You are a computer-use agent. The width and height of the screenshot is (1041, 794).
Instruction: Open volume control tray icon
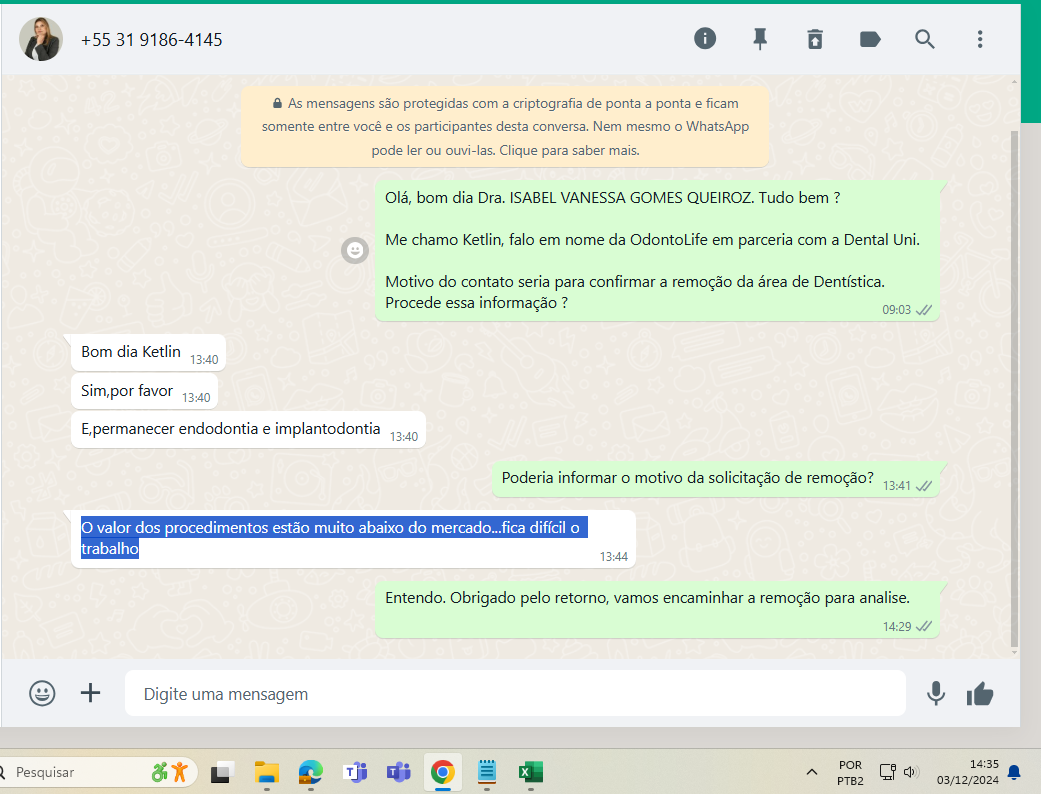coord(911,772)
